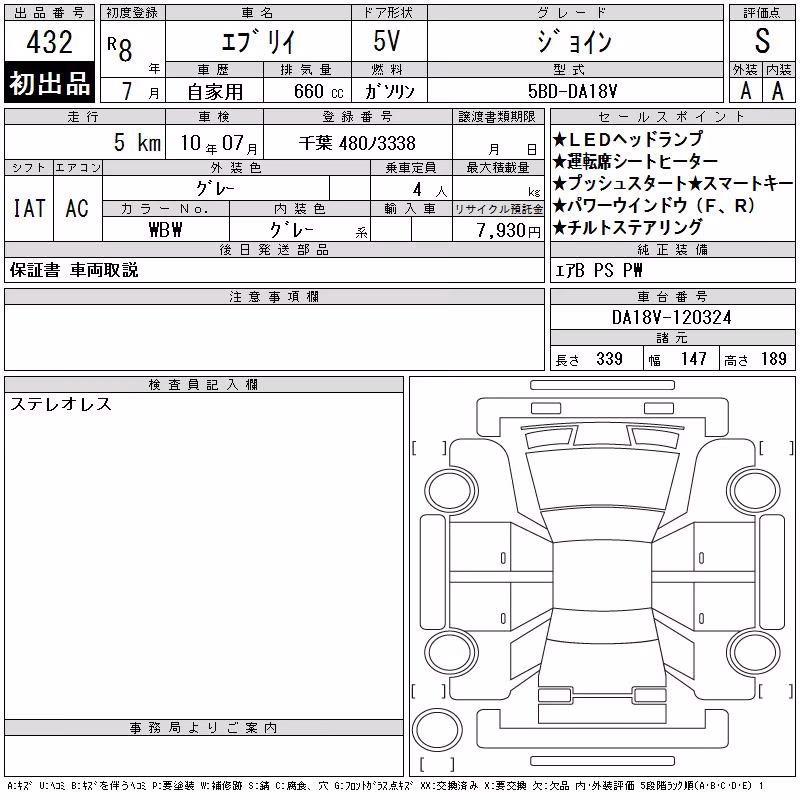This screenshot has height=800, width=800.
Task: Click the 初出品 black badge
Action: [x=49, y=82]
